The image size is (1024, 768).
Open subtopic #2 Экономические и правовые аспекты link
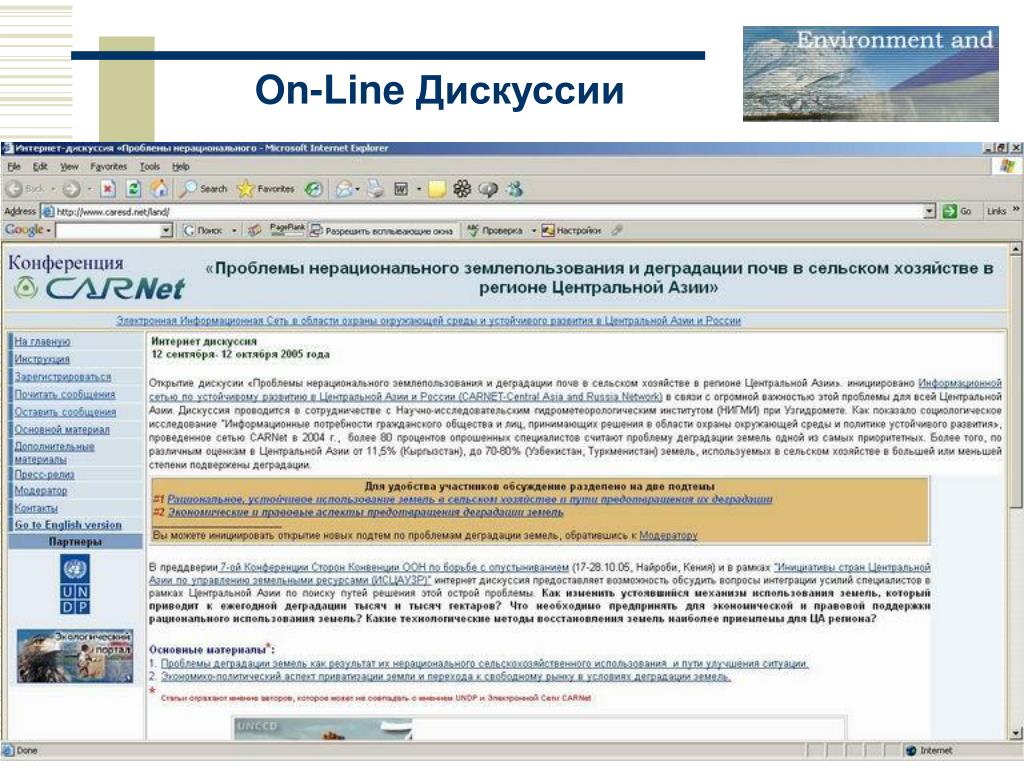[366, 513]
